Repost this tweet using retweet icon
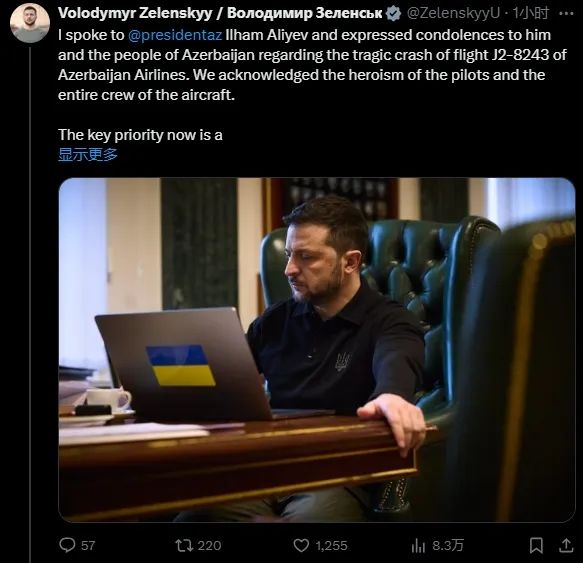The width and height of the screenshot is (583, 563). point(184,546)
